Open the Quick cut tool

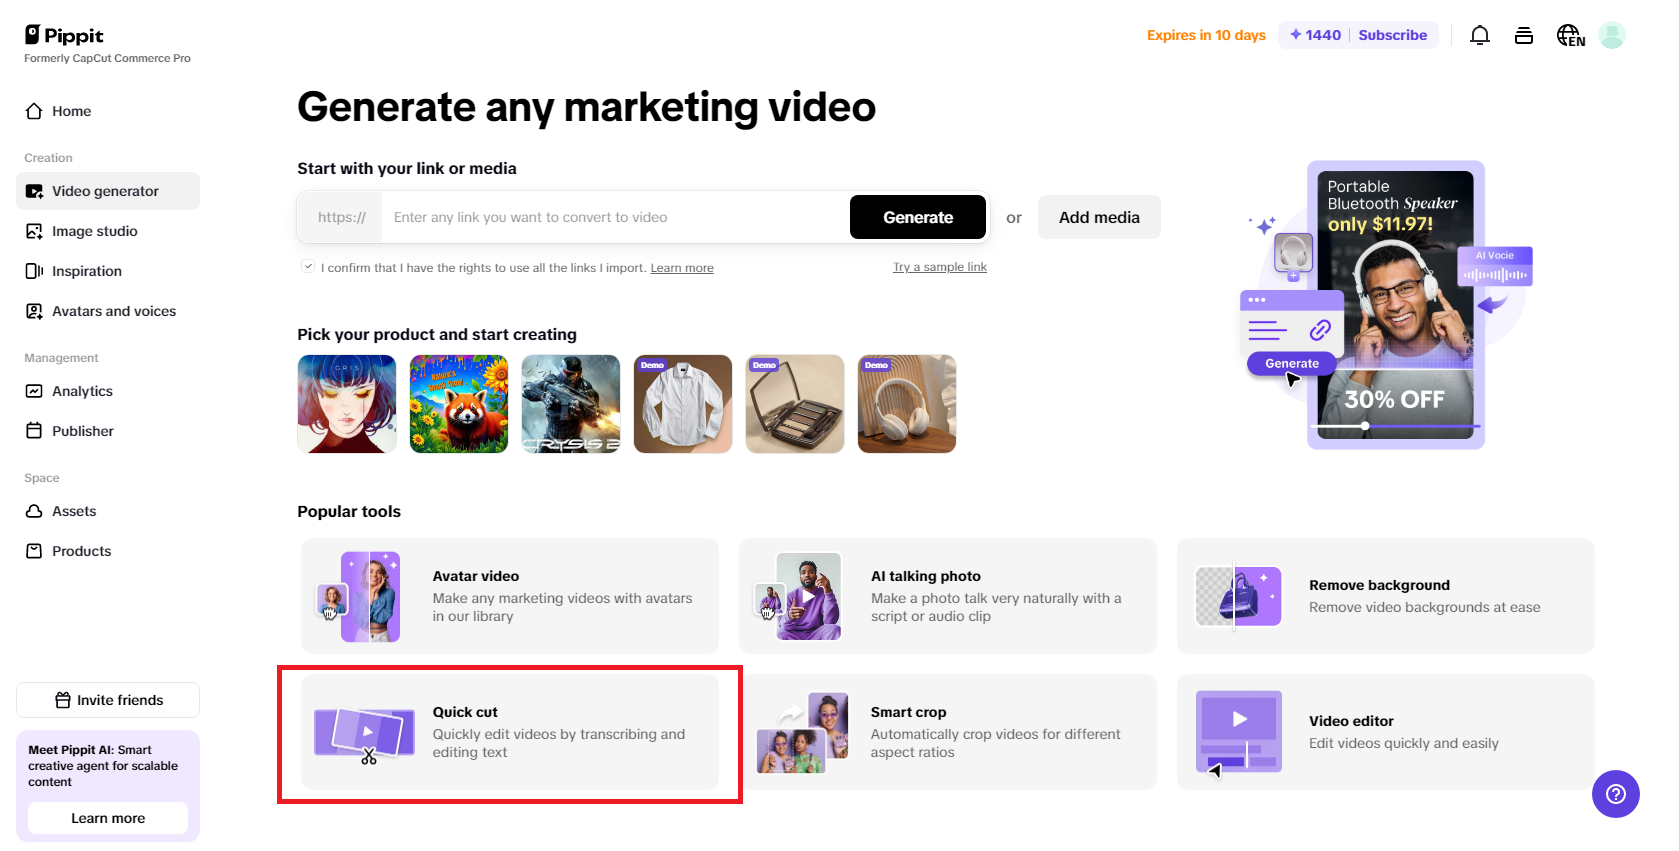tap(510, 732)
